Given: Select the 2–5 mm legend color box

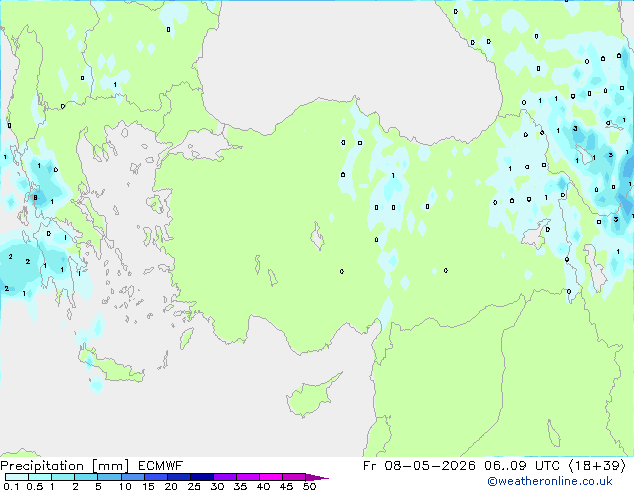Looking at the screenshot, I should (86, 477).
